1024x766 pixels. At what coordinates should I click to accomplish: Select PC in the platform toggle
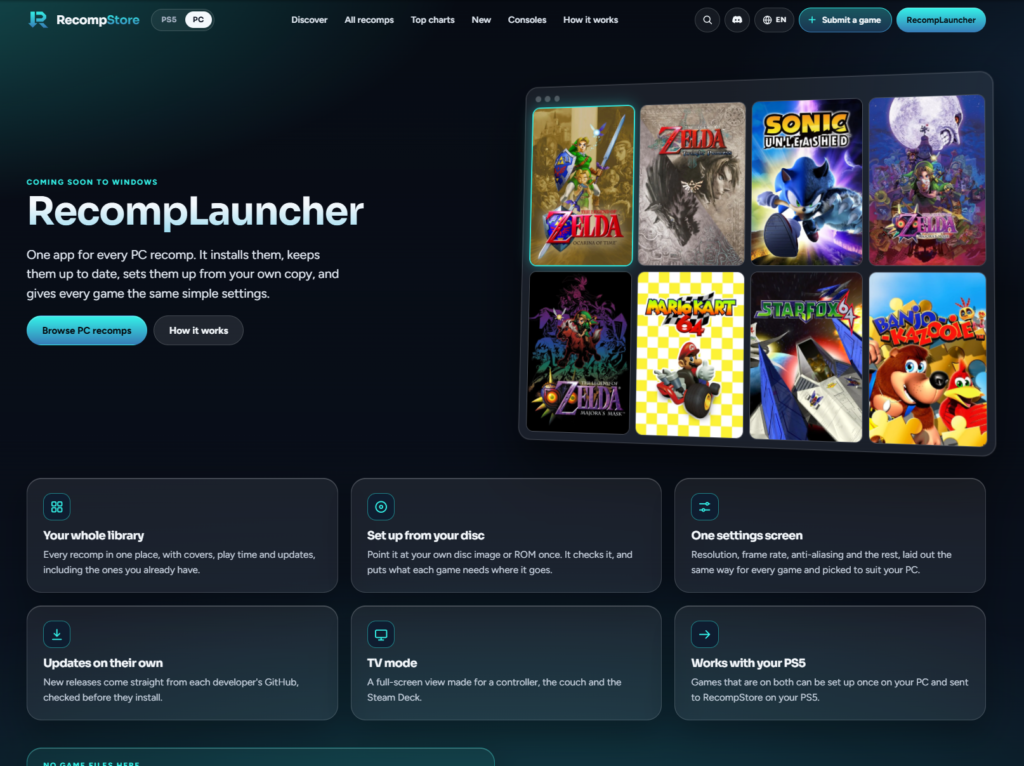click(x=199, y=20)
